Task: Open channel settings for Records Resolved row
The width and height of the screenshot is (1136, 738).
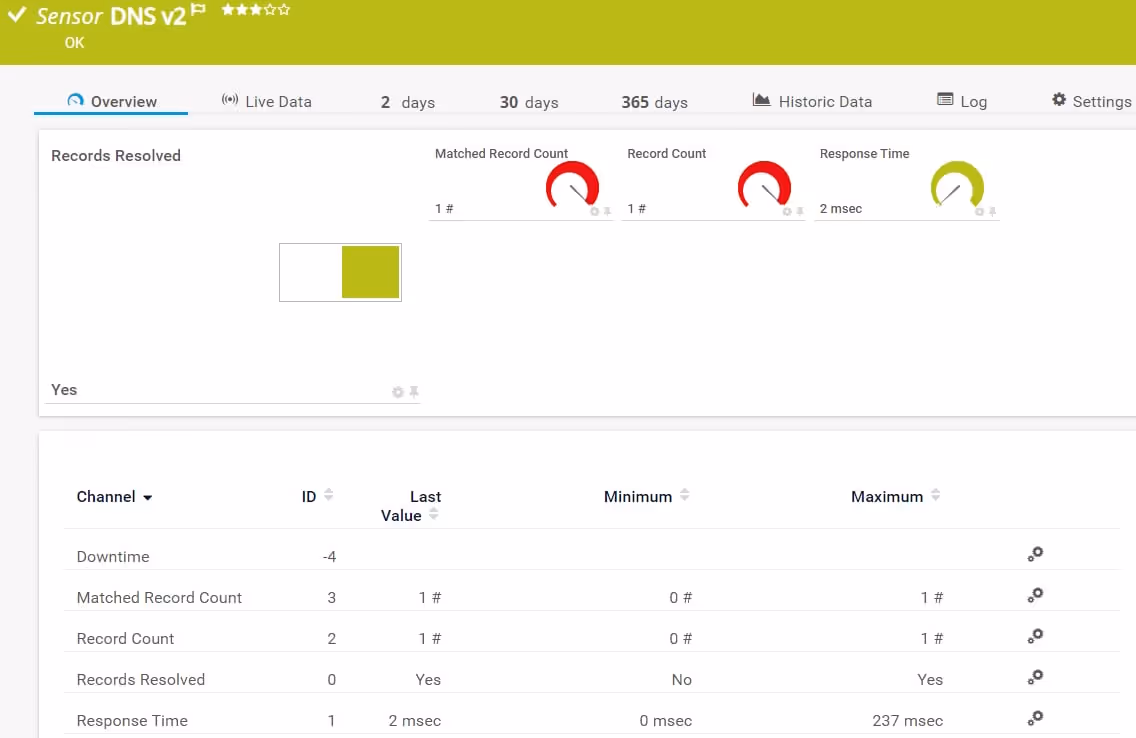Action: tap(1036, 677)
